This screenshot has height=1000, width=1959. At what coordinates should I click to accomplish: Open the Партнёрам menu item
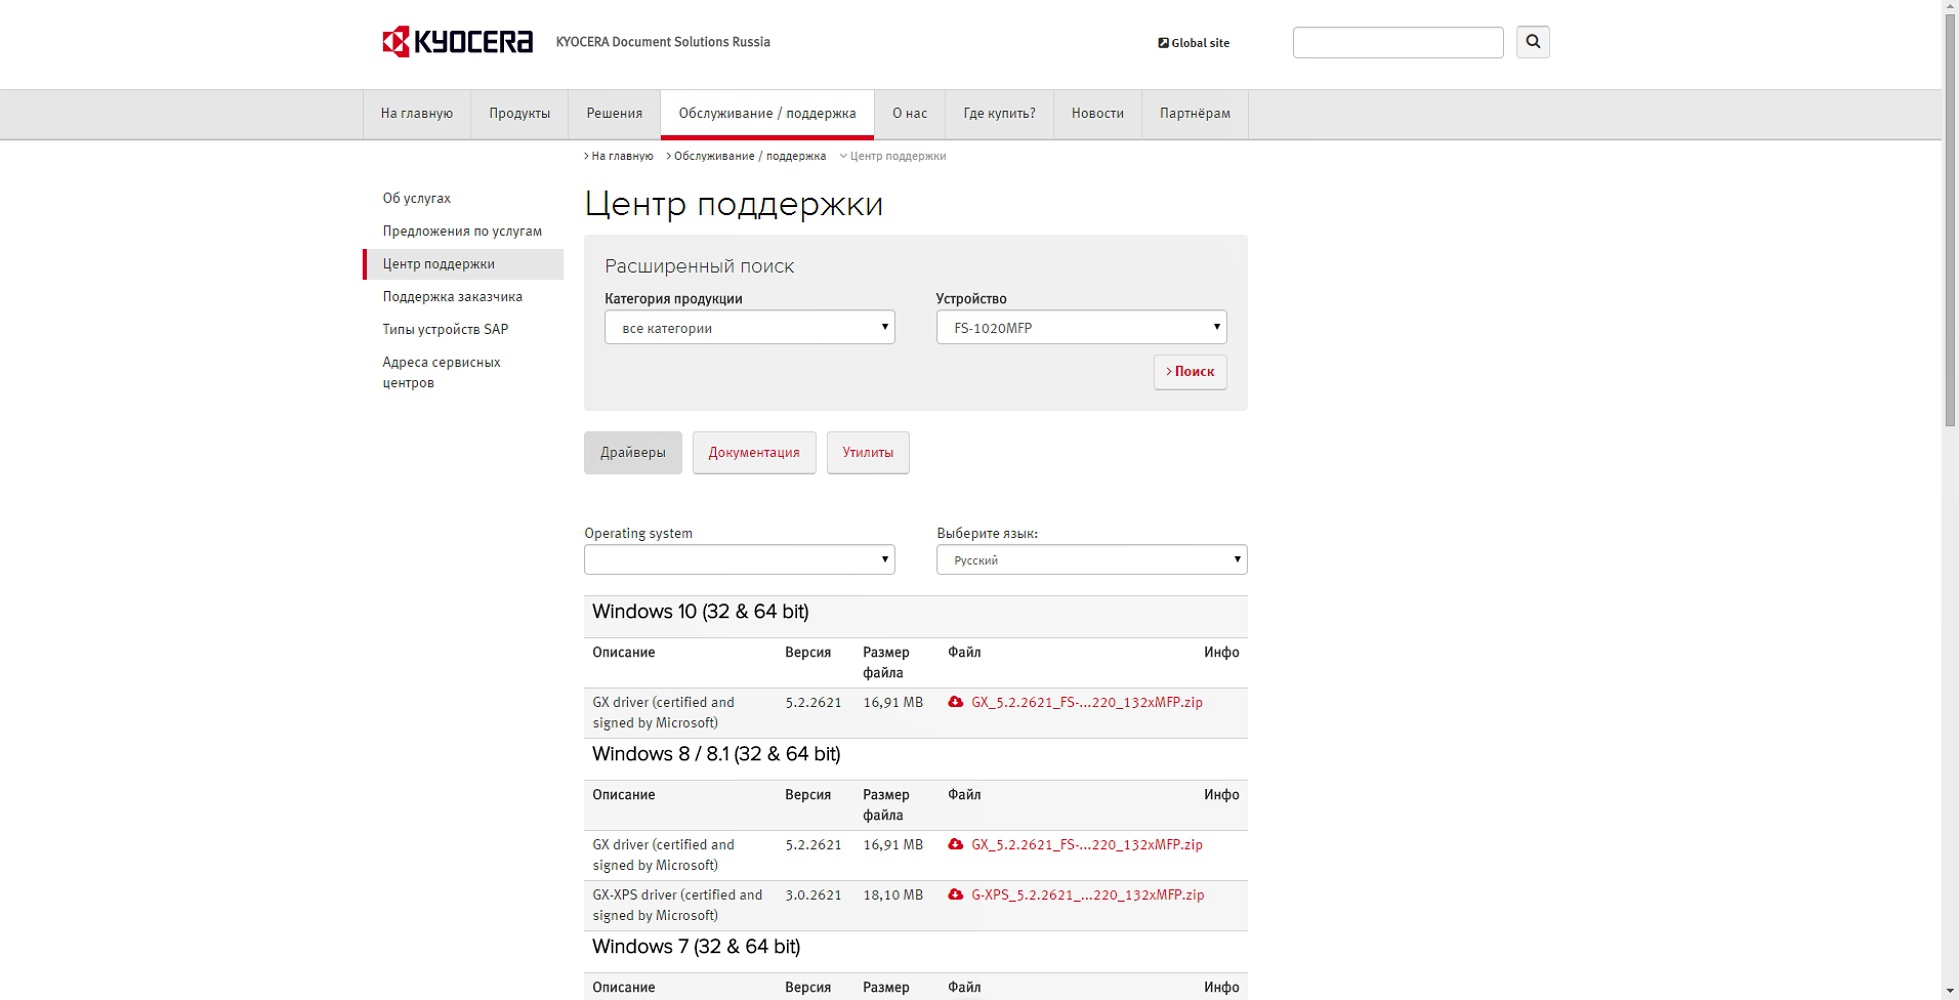tap(1195, 114)
